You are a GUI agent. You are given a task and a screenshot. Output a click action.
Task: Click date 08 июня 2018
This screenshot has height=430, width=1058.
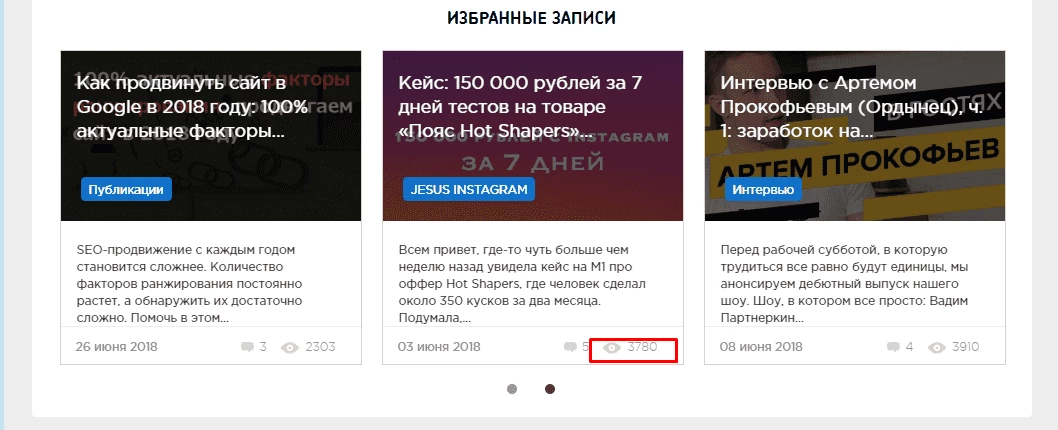[x=761, y=347]
